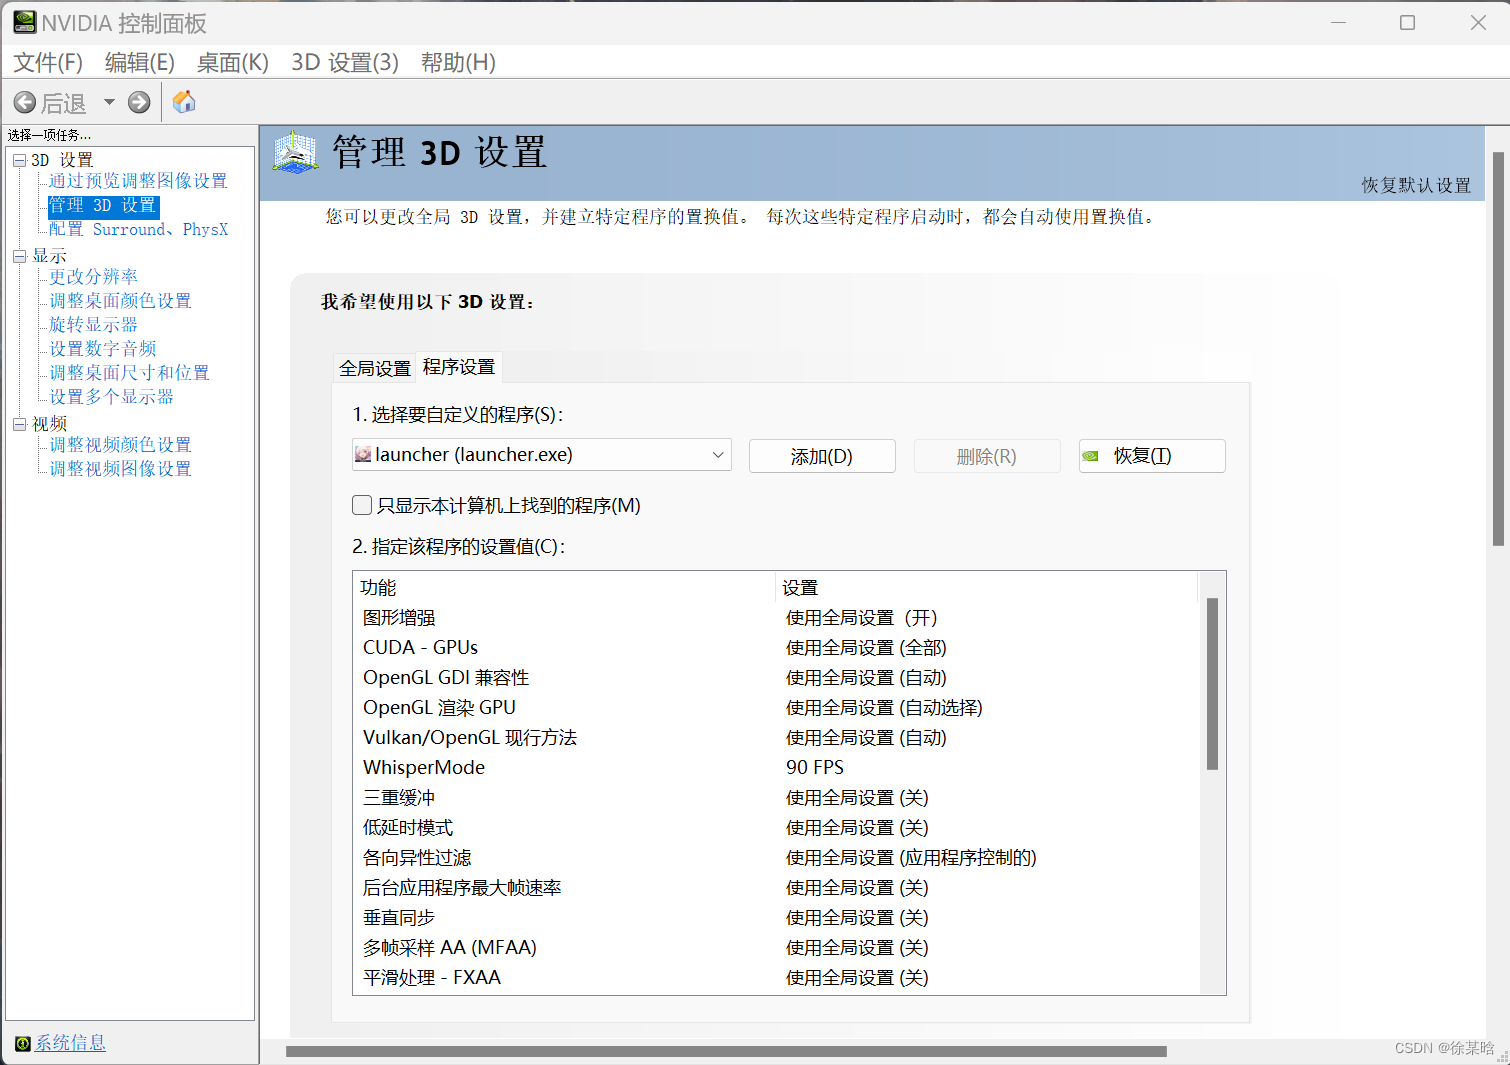Click the 添加(D) button

(822, 456)
